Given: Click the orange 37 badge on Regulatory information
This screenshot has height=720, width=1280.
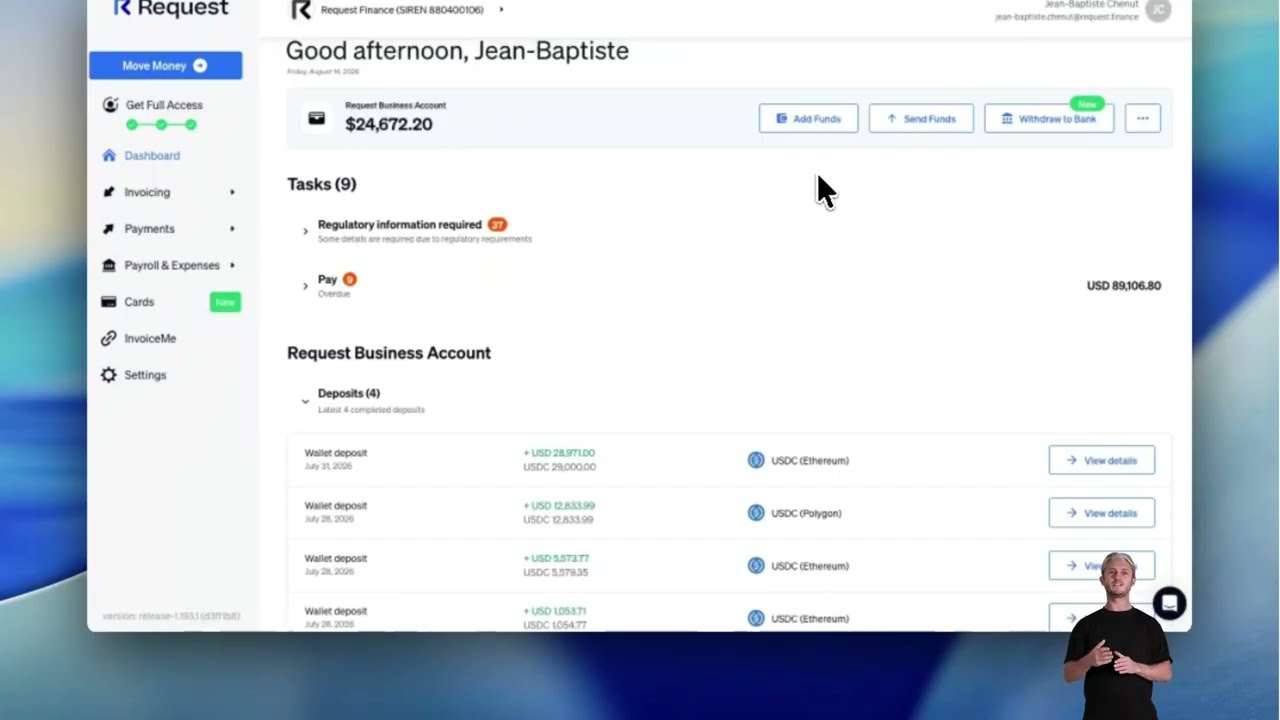Looking at the screenshot, I should coord(497,225).
